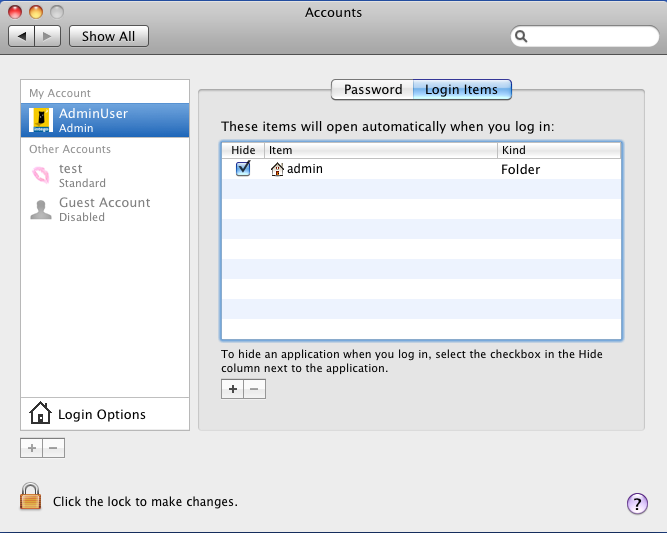
Task: Click the search field in toolbar
Action: coord(590,37)
